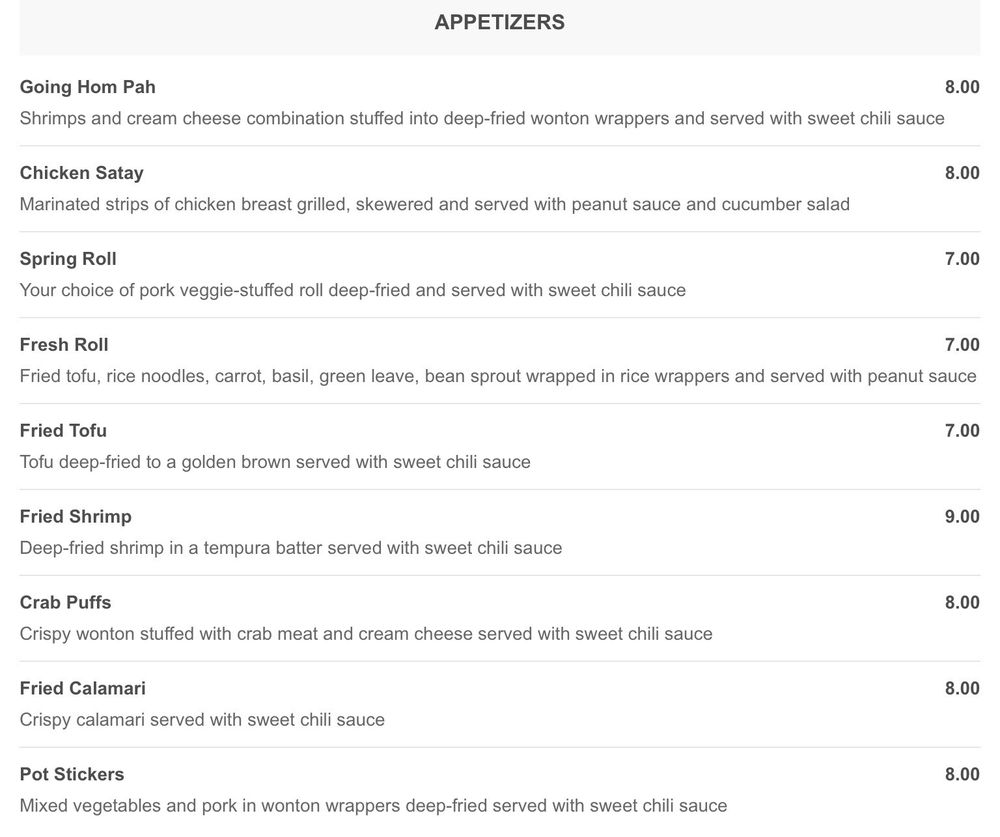Select the Fresh Roll appetizer
This screenshot has height=837, width=1000.
64,345
